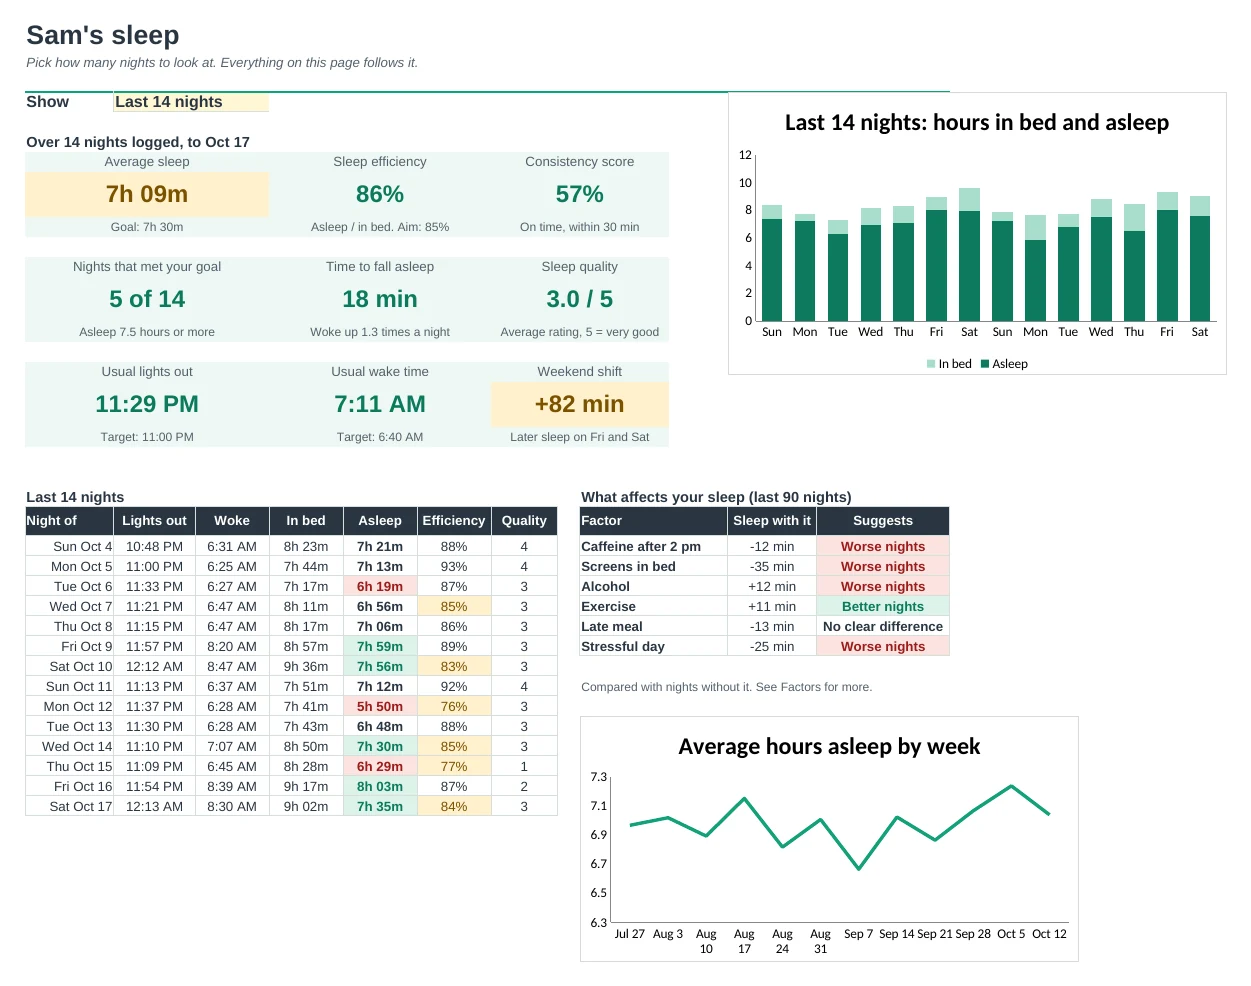
Task: Click the usual lights out 11:29 PM
Action: pyautogui.click(x=147, y=404)
